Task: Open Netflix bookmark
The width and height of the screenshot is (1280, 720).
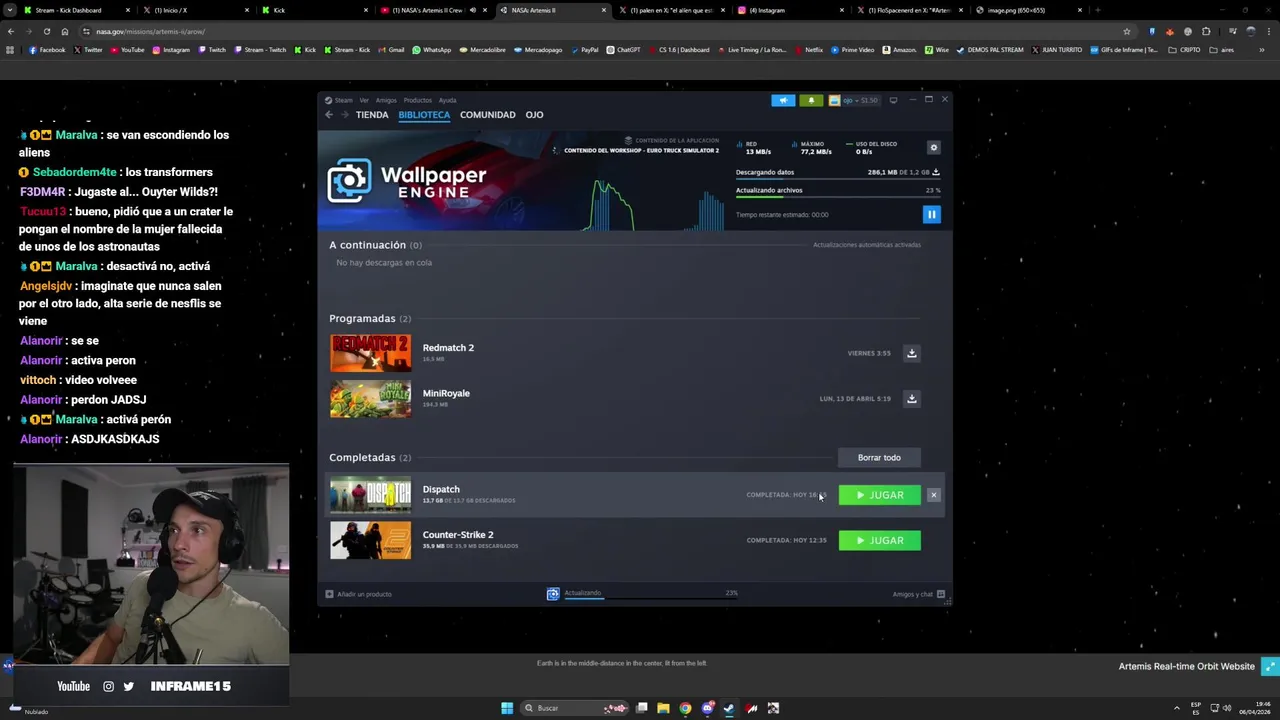Action: coord(809,50)
